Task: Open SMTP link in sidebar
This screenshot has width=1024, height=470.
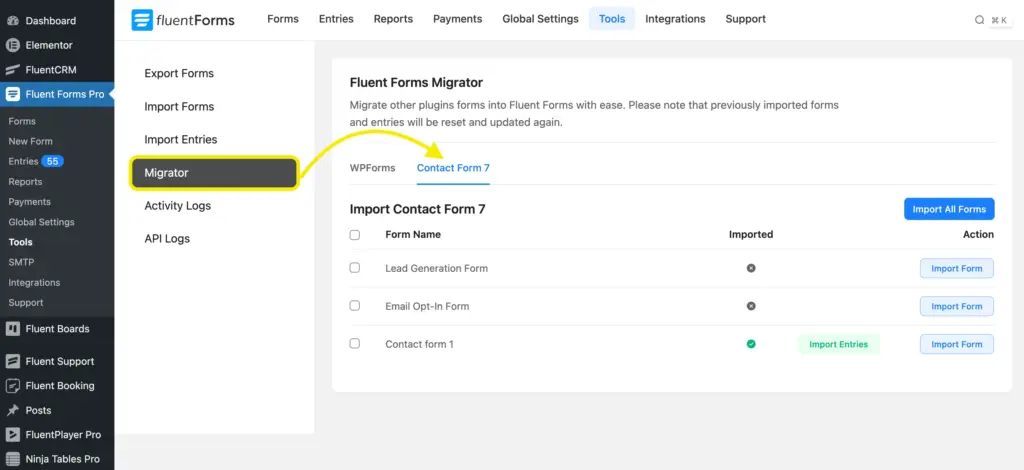Action: [x=21, y=262]
